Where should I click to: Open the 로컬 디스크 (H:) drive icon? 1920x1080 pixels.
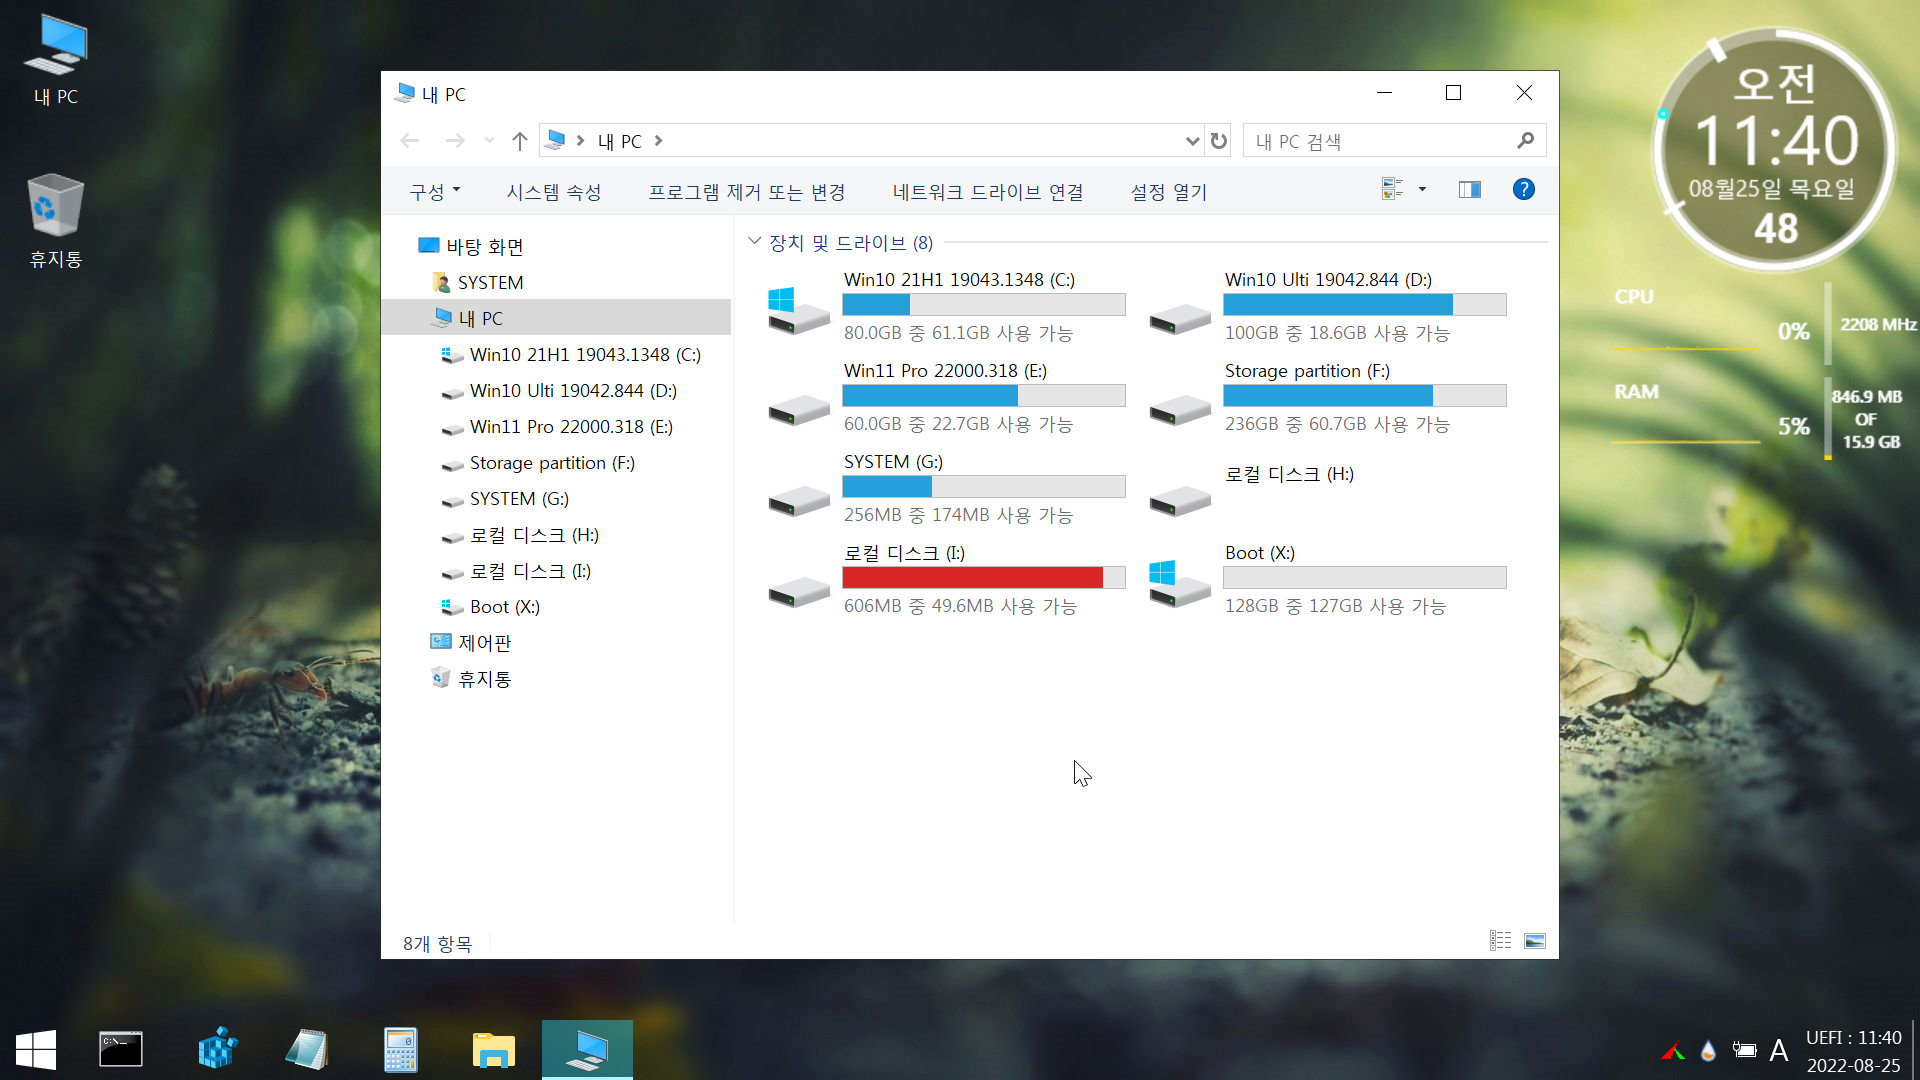pos(1180,500)
